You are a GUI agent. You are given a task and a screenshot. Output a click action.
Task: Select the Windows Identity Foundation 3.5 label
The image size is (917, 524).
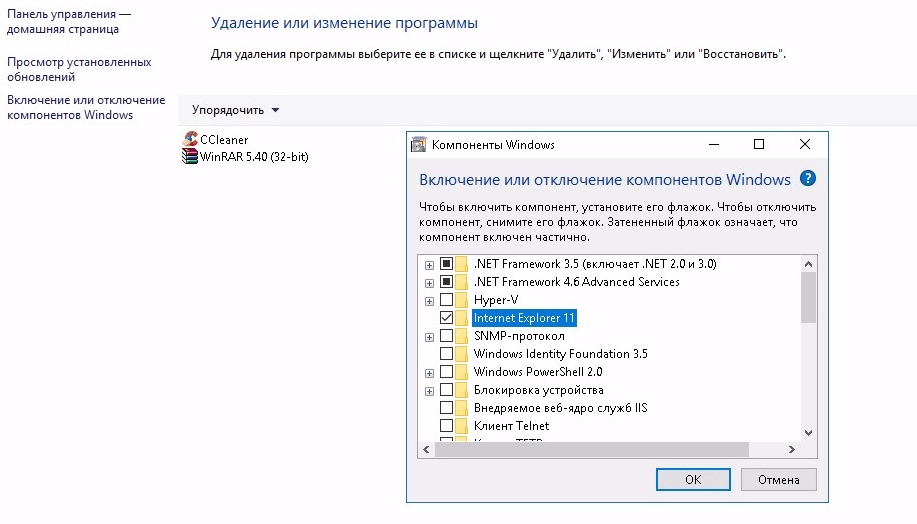click(x=561, y=354)
